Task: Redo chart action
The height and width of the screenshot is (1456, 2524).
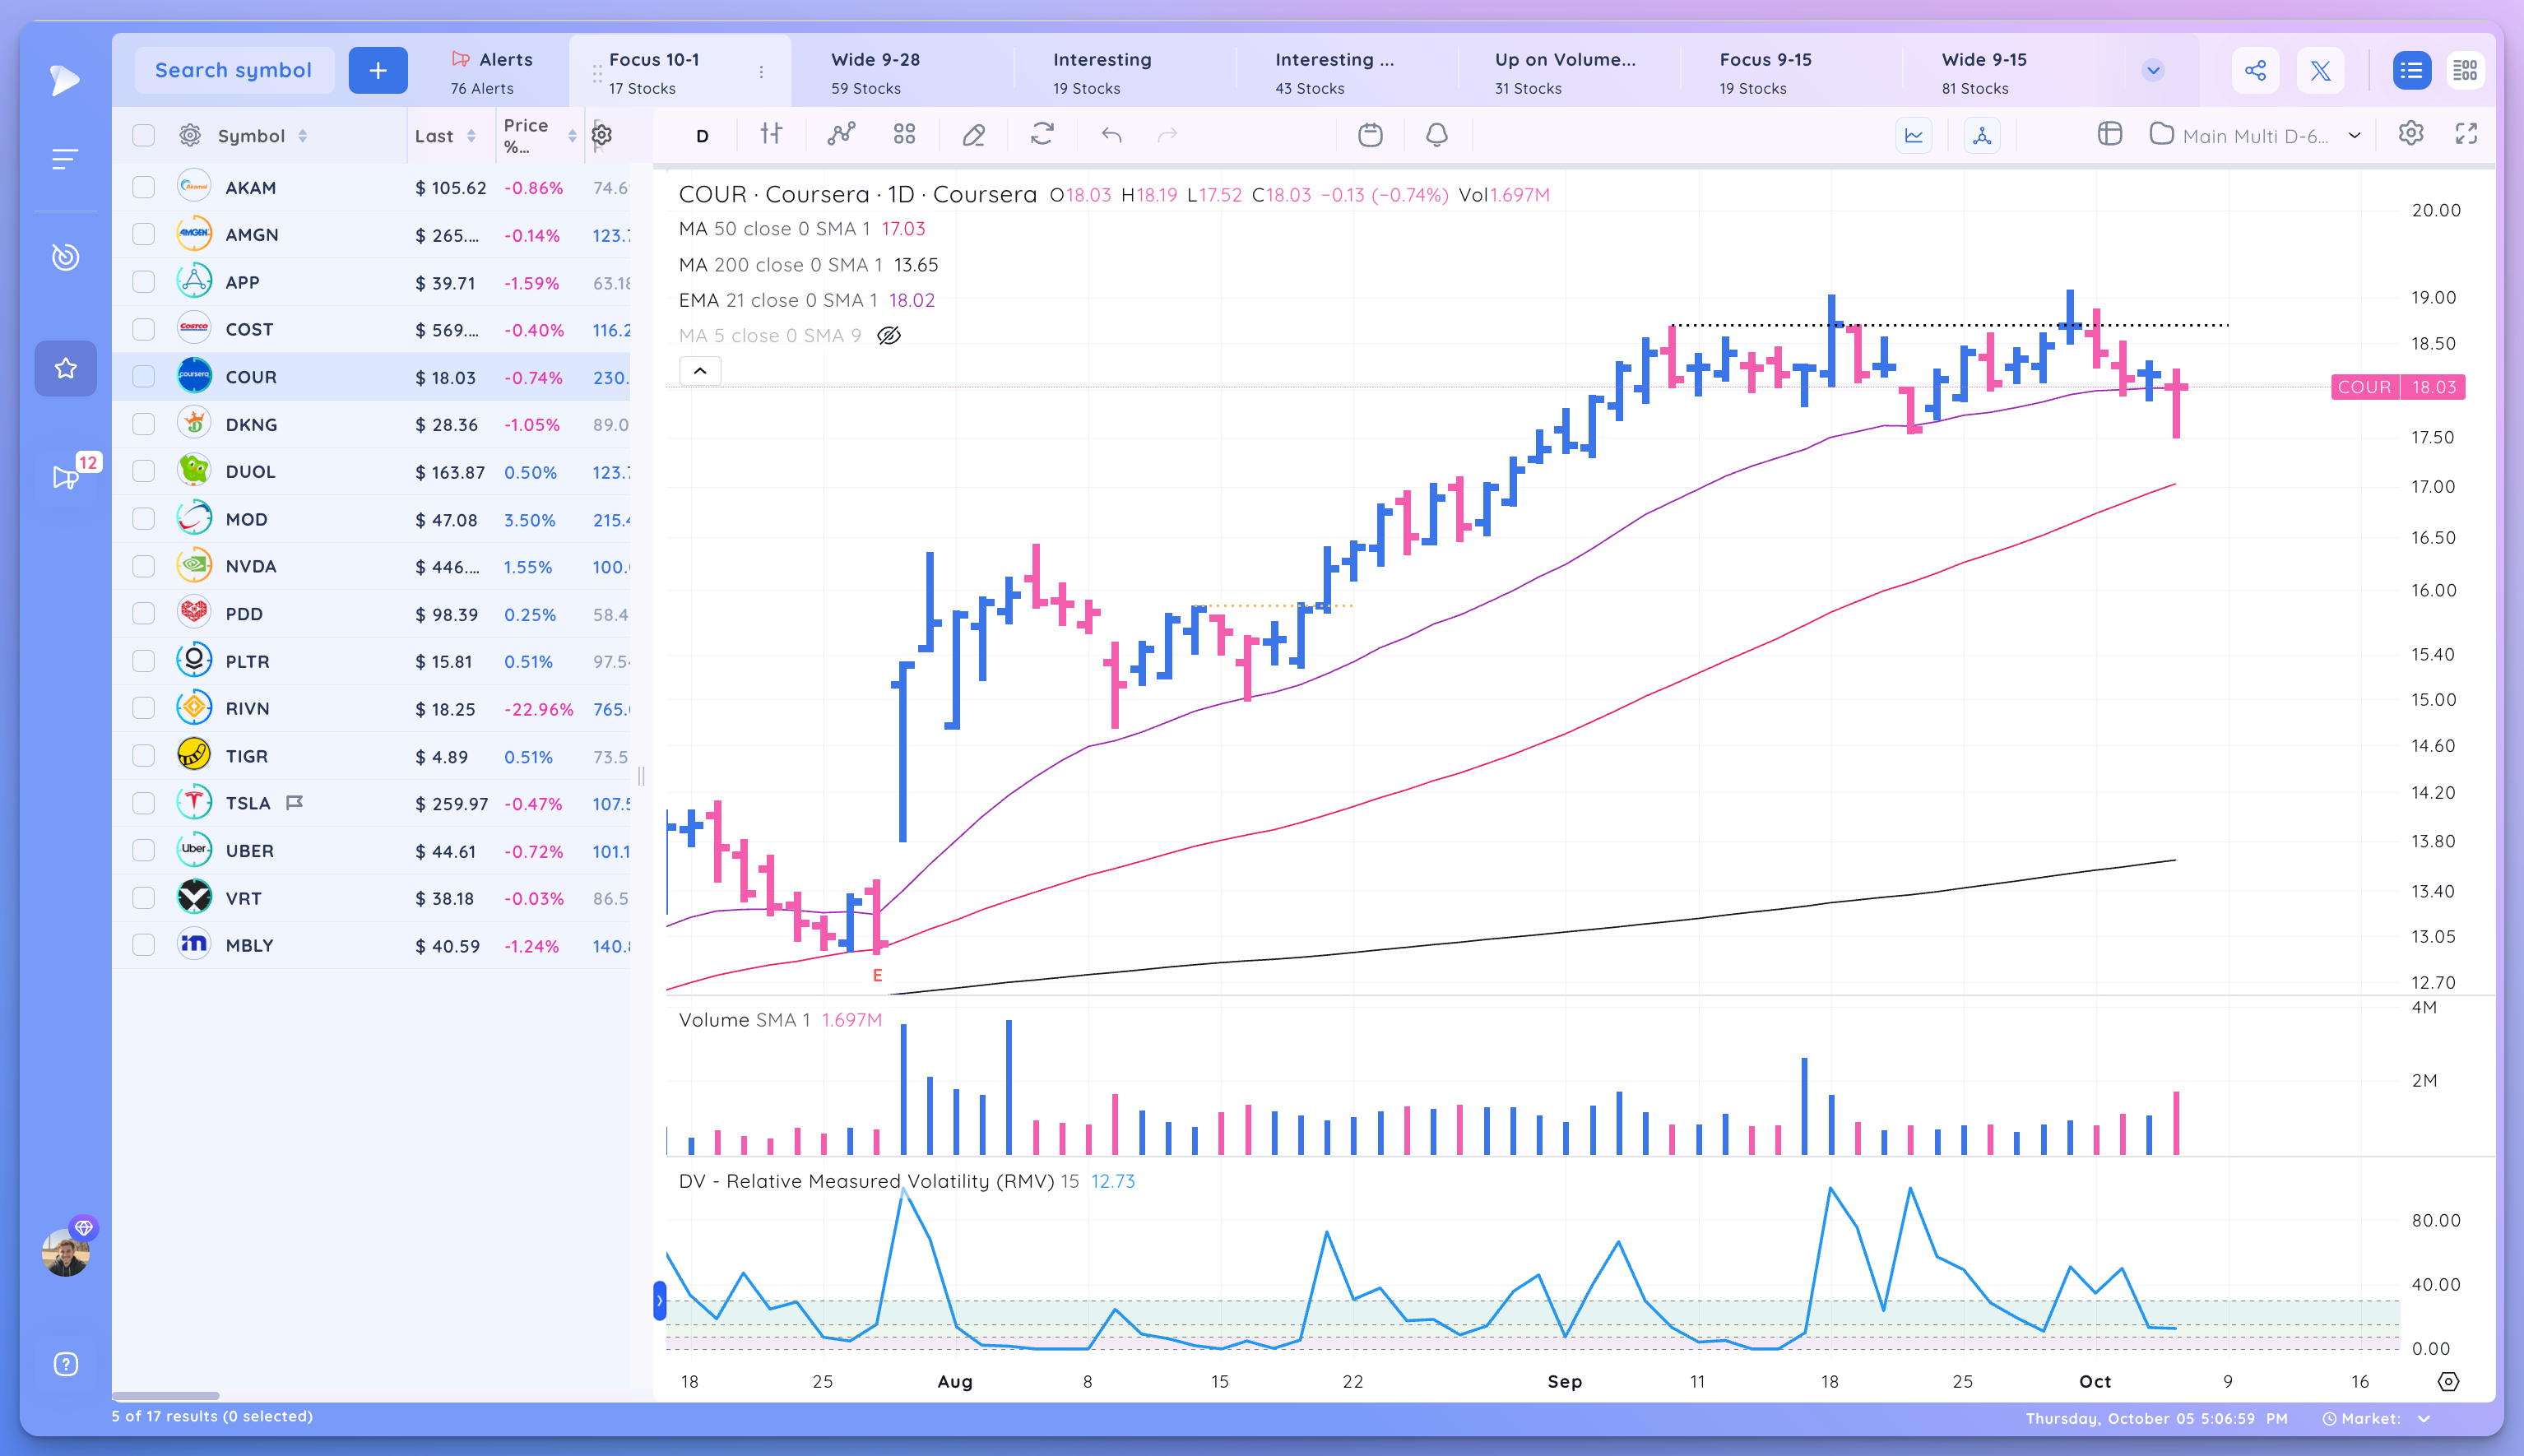Action: 1167,135
